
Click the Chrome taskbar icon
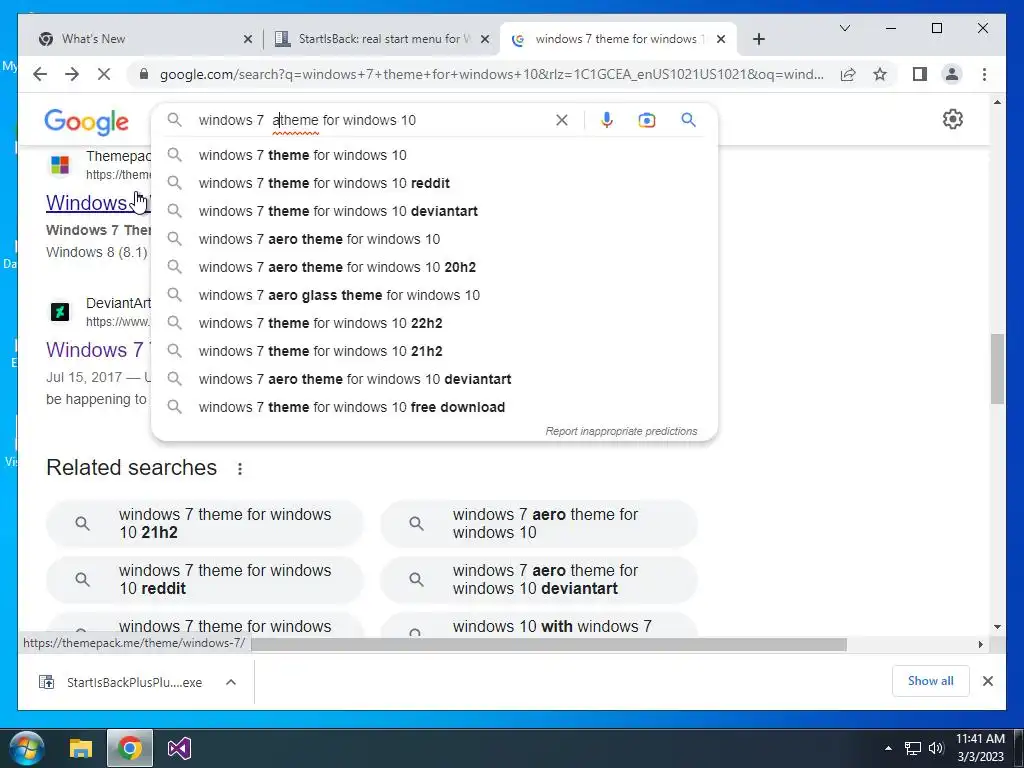[129, 748]
